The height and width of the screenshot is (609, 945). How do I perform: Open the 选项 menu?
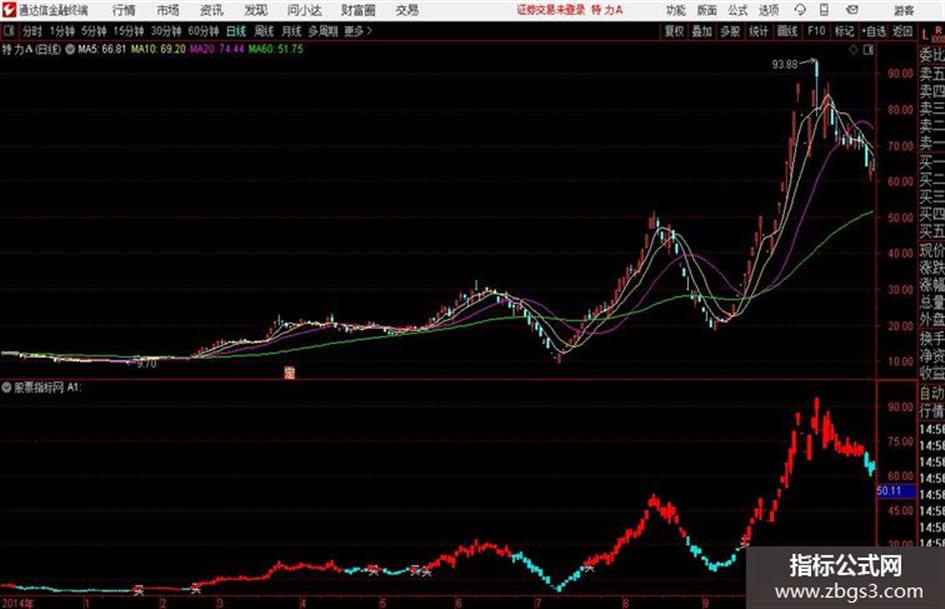click(x=768, y=10)
